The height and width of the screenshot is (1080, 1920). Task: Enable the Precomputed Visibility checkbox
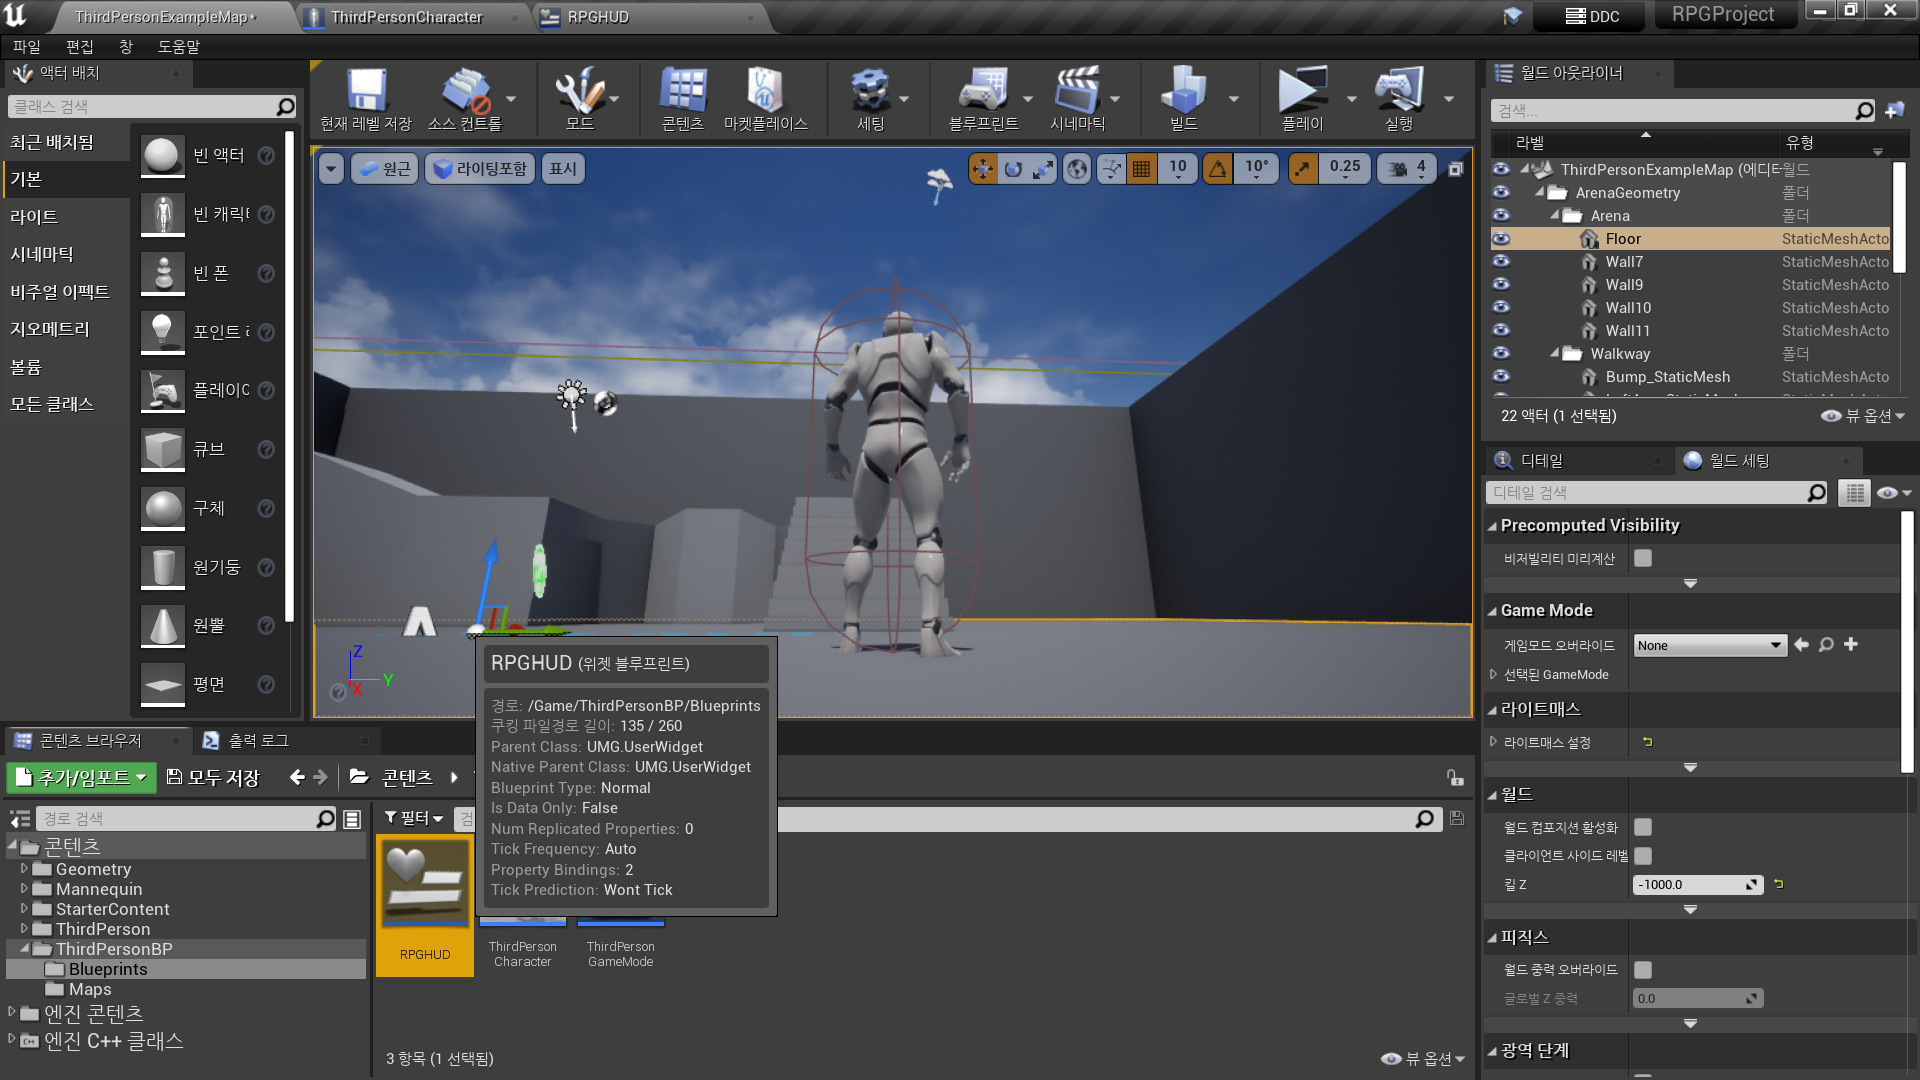[x=1643, y=559]
